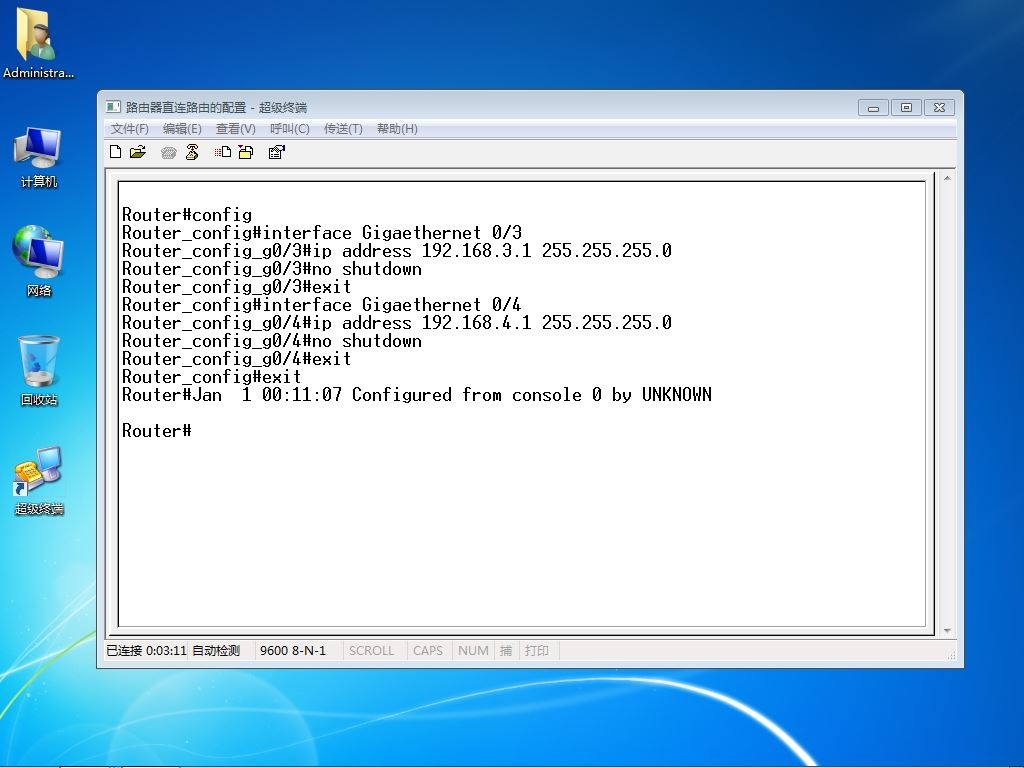Open the 呼叫(C) menu
1024x768 pixels.
(x=289, y=129)
